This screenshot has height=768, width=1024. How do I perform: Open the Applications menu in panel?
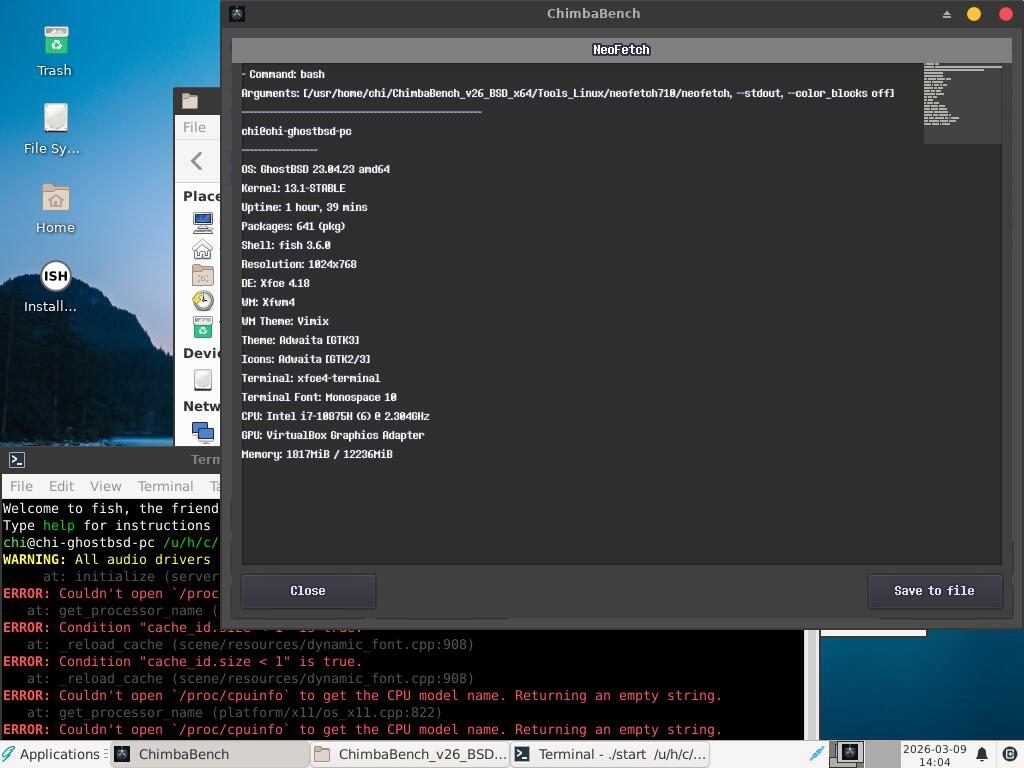click(54, 754)
